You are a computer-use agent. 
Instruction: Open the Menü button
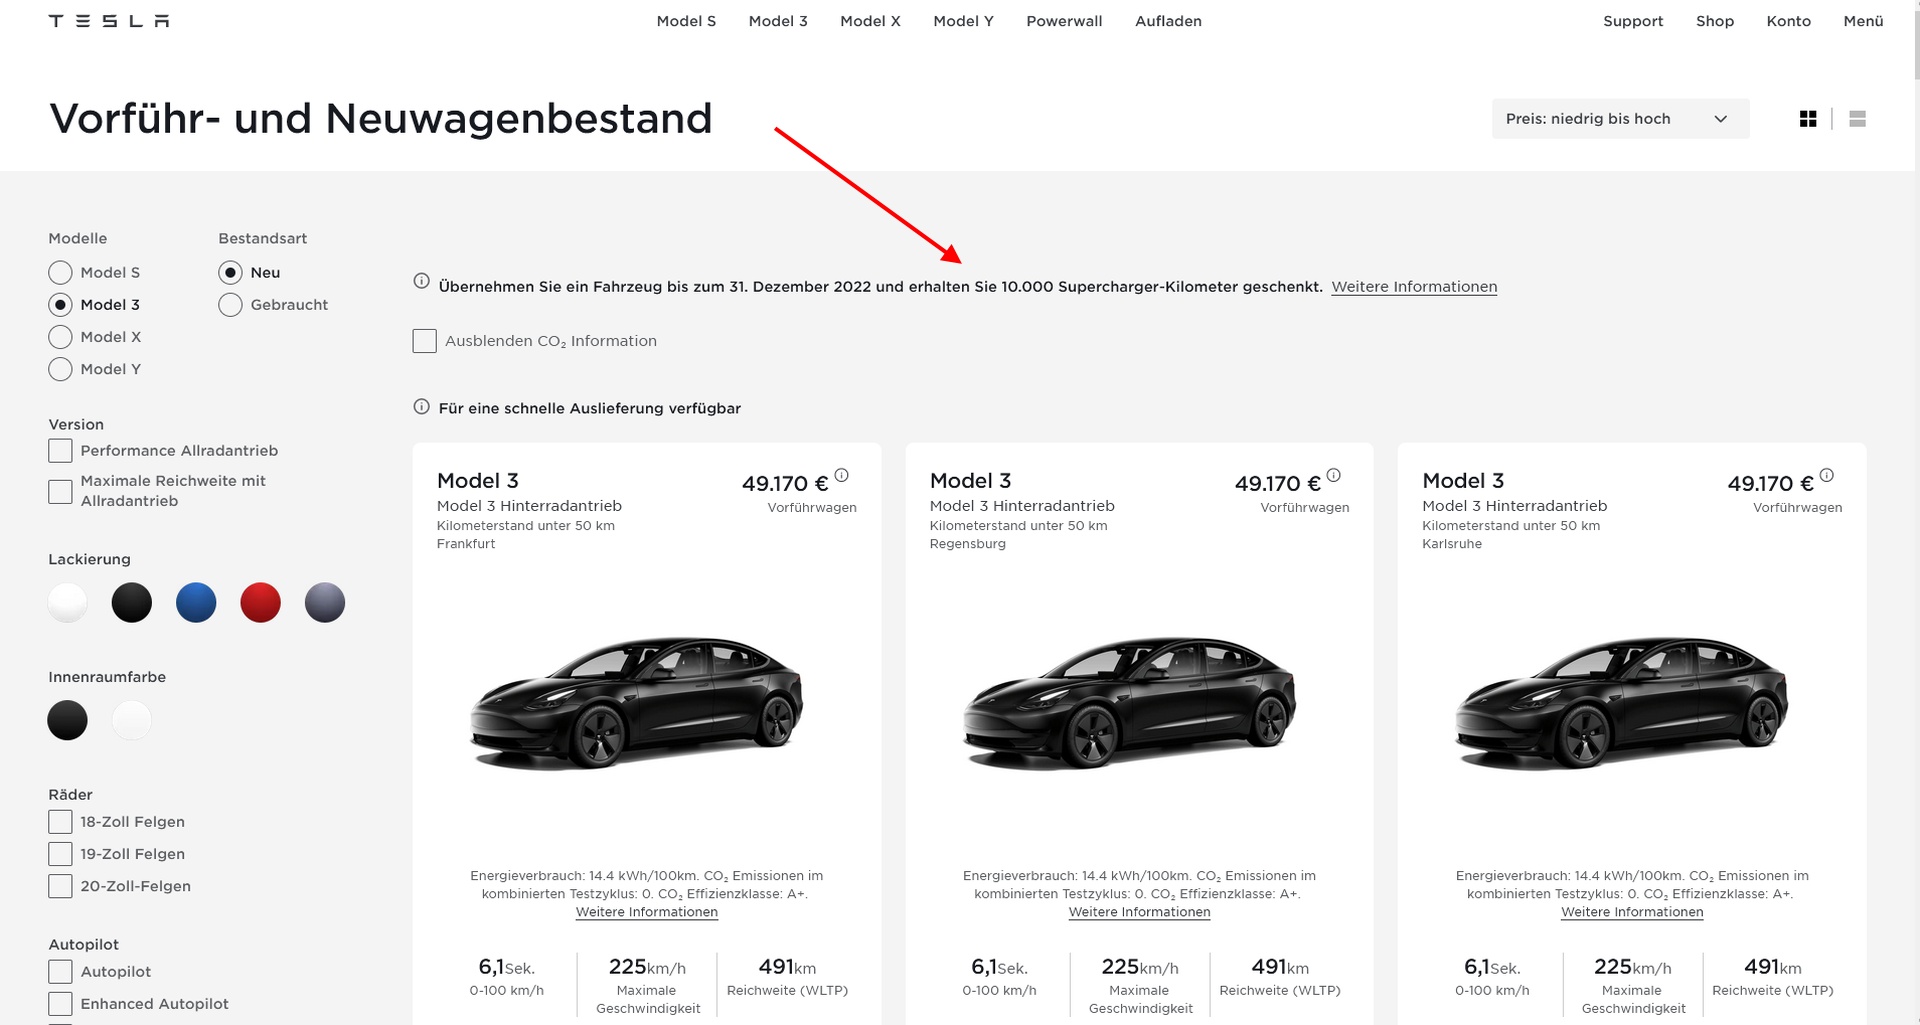point(1863,21)
